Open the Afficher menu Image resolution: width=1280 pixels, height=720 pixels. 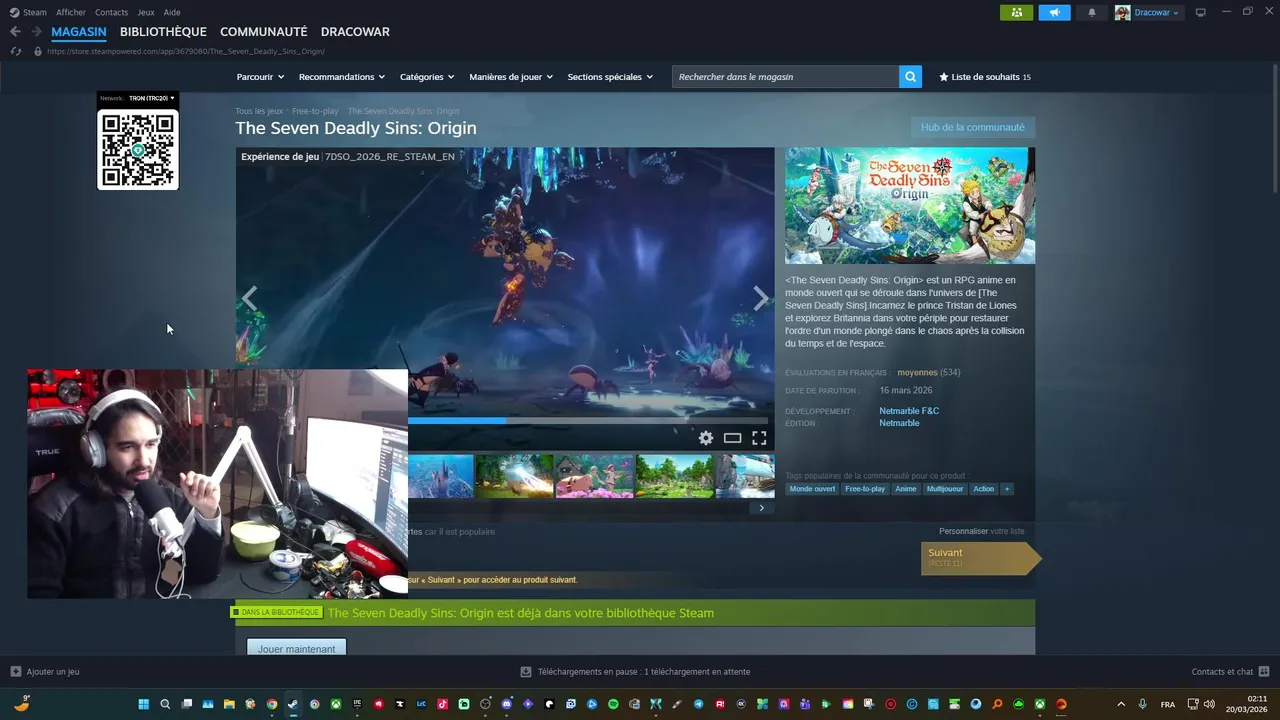[71, 12]
